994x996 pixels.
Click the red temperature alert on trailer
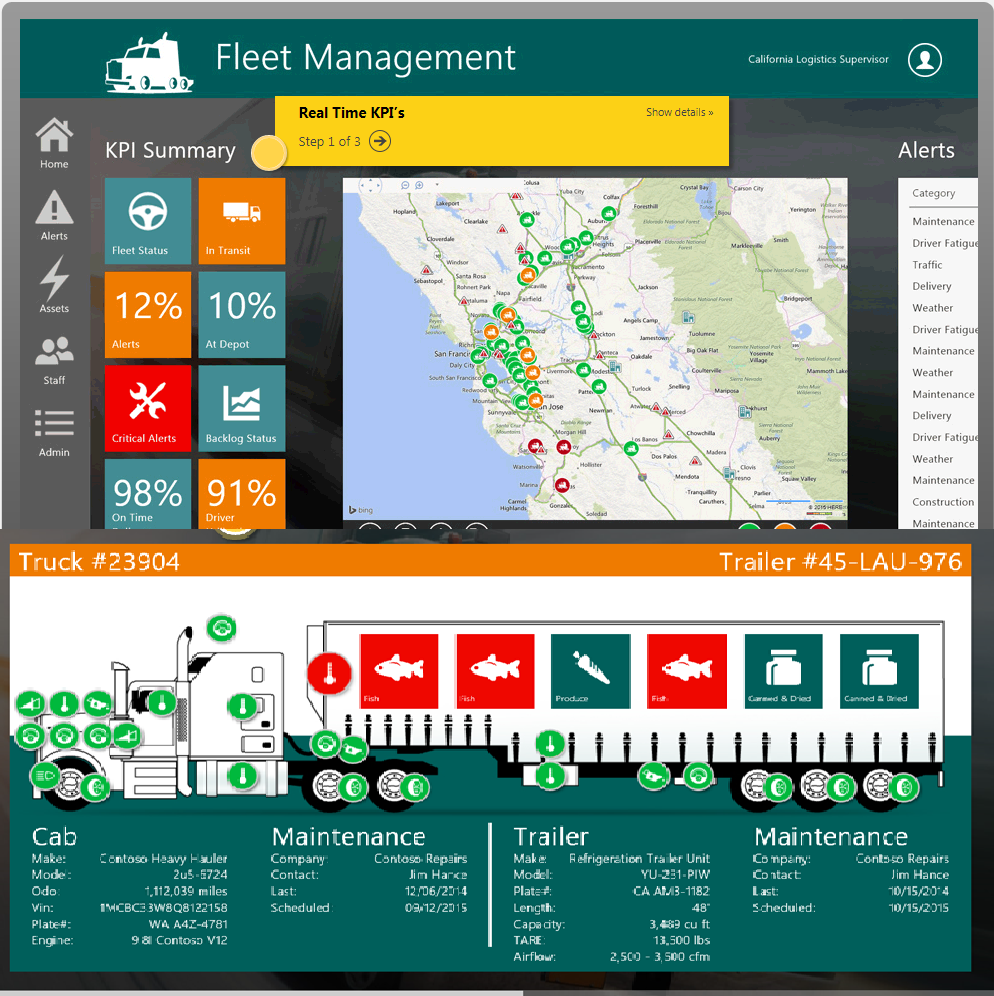coord(329,673)
